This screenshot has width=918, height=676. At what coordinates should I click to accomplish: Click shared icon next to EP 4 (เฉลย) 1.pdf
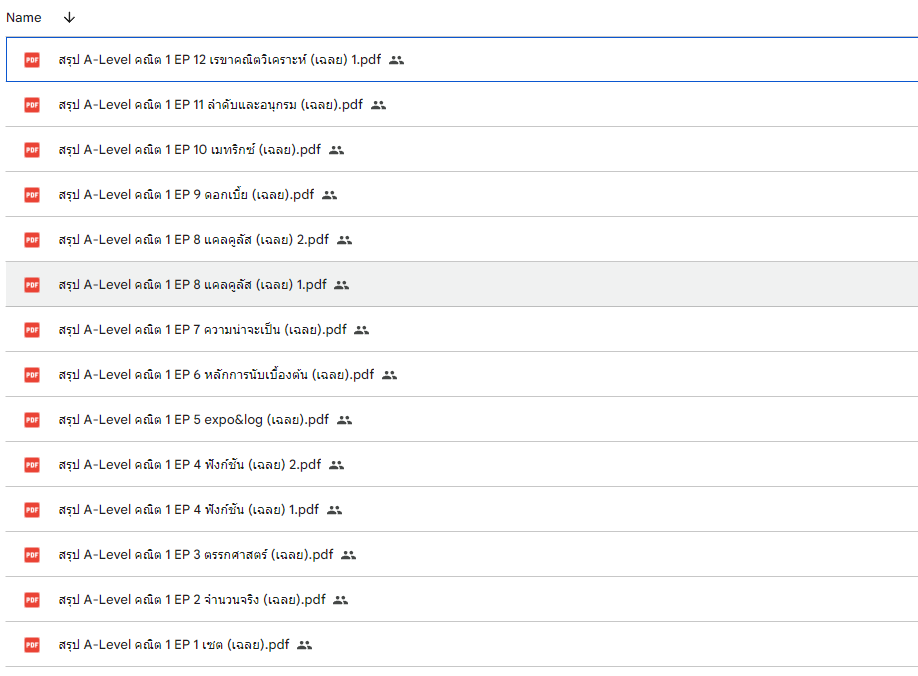[334, 510]
